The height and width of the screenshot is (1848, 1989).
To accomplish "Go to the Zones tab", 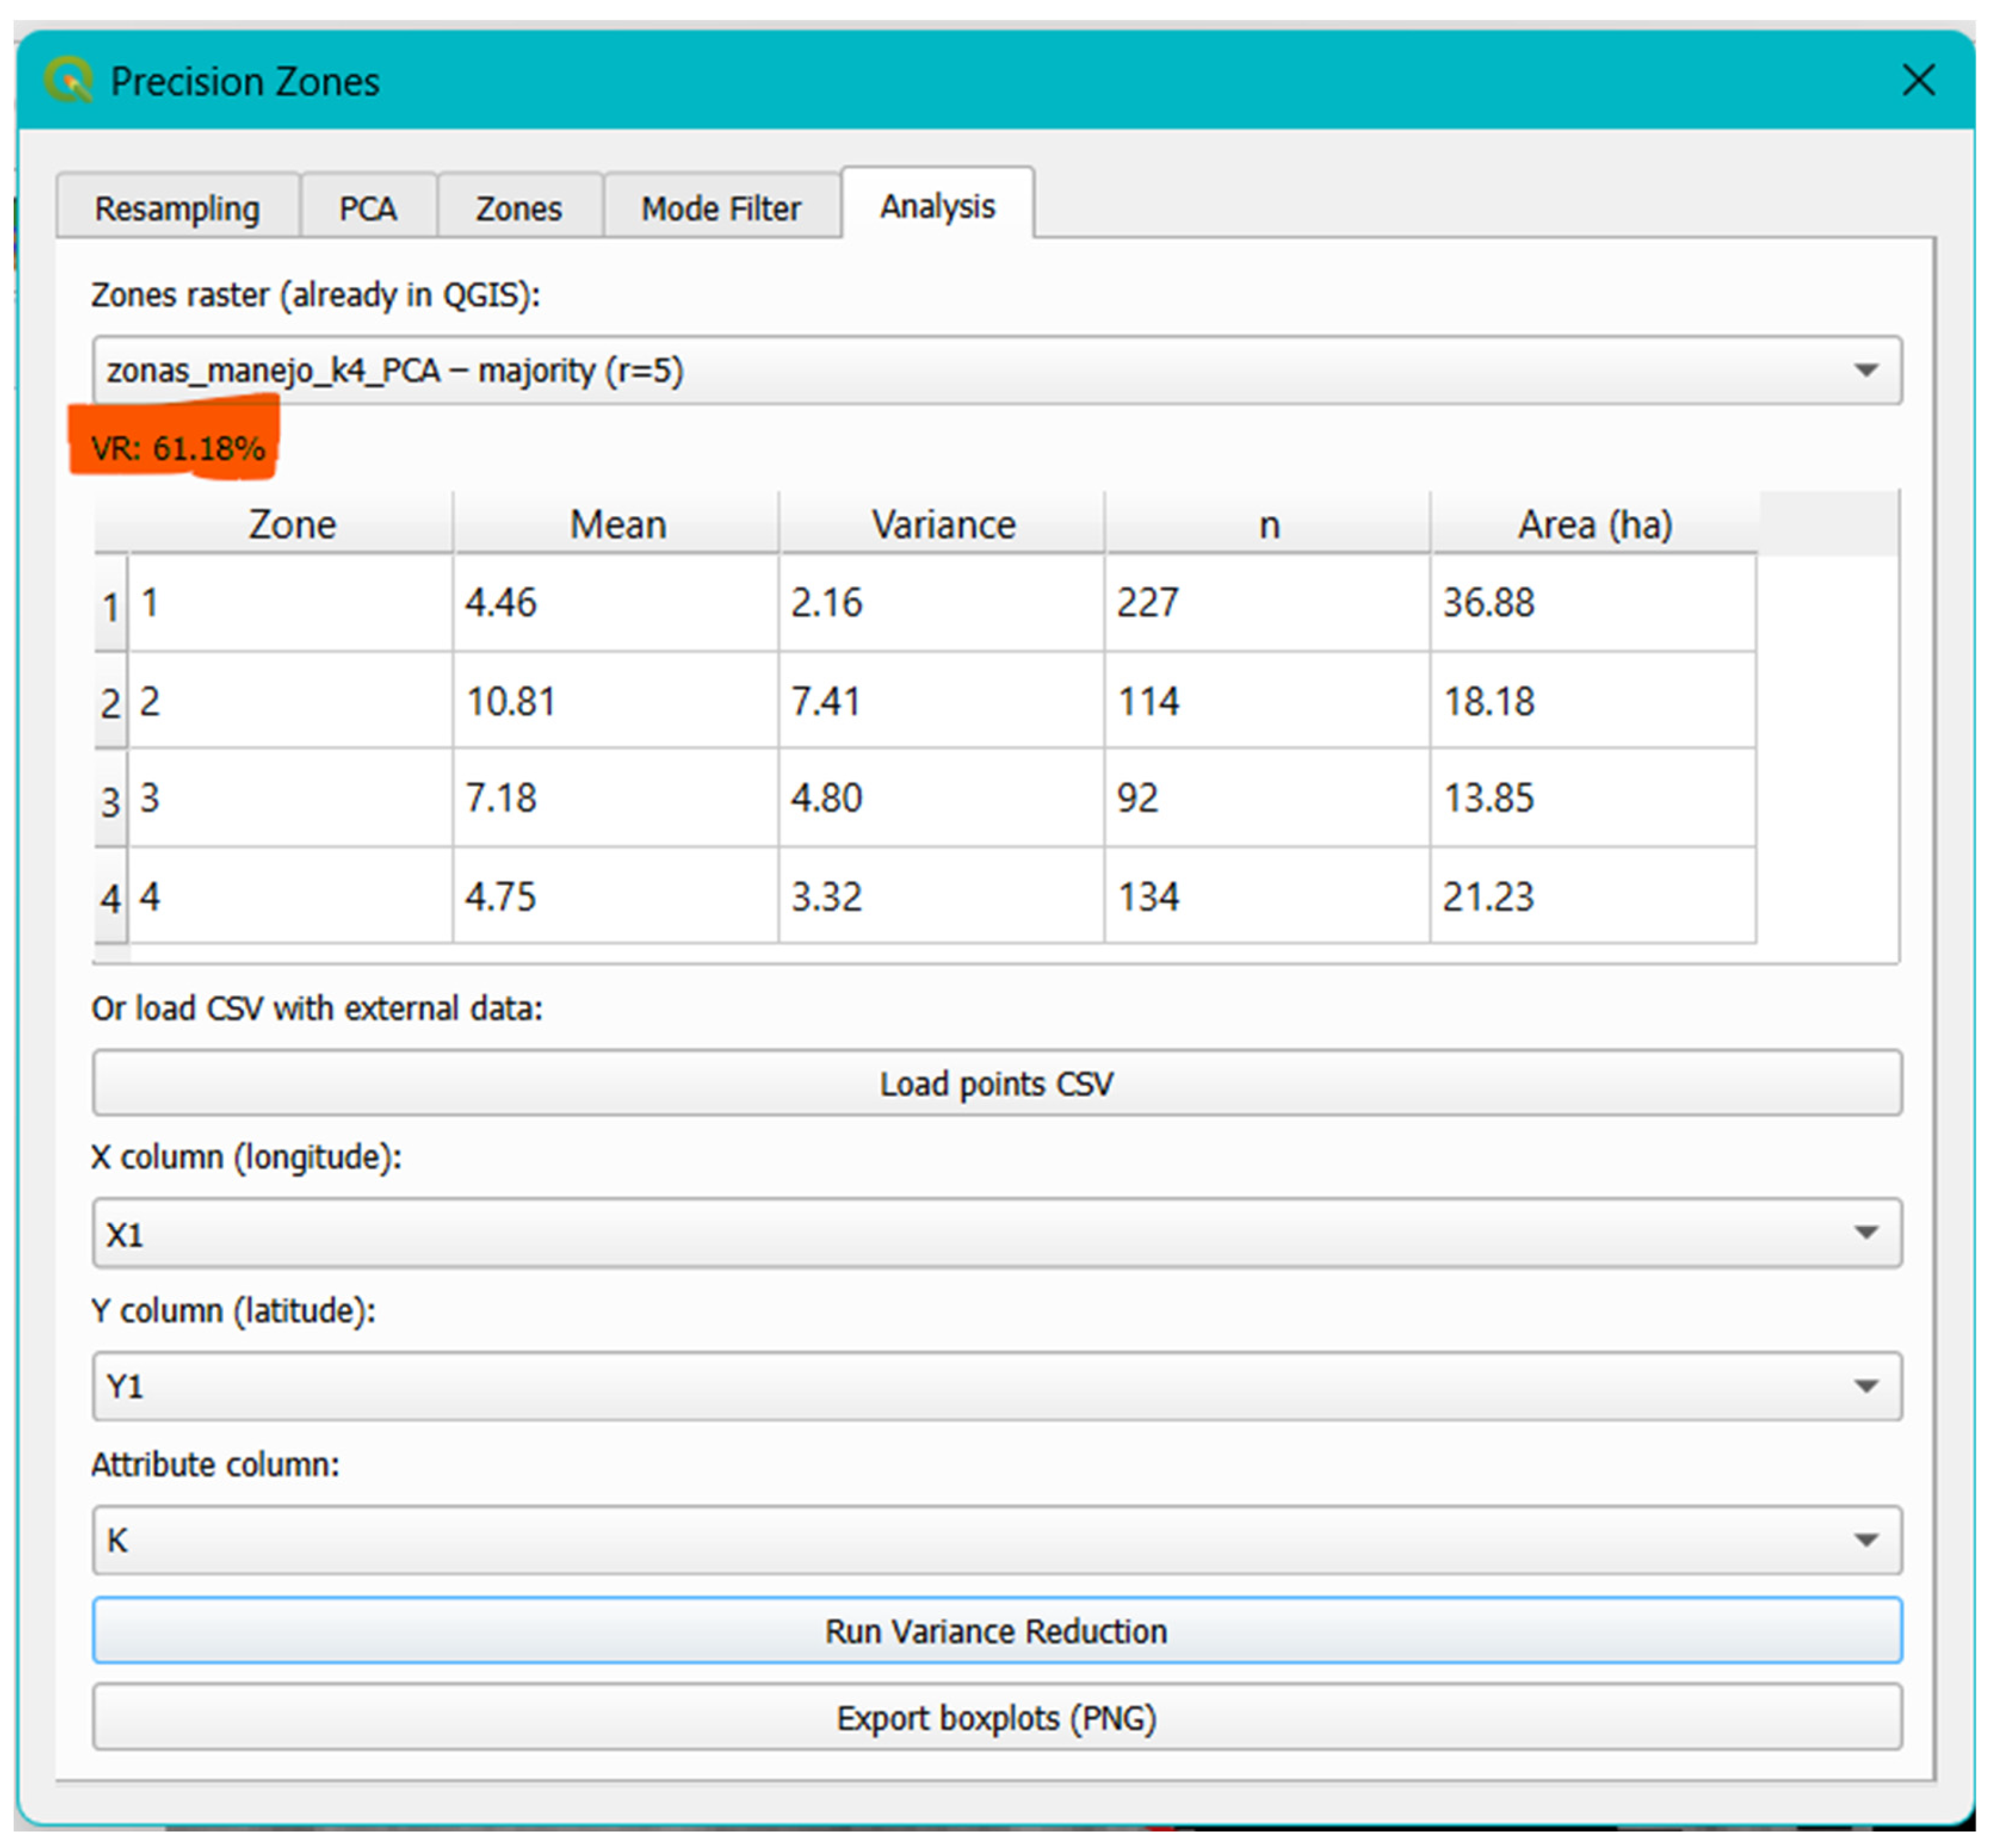I will [x=518, y=208].
